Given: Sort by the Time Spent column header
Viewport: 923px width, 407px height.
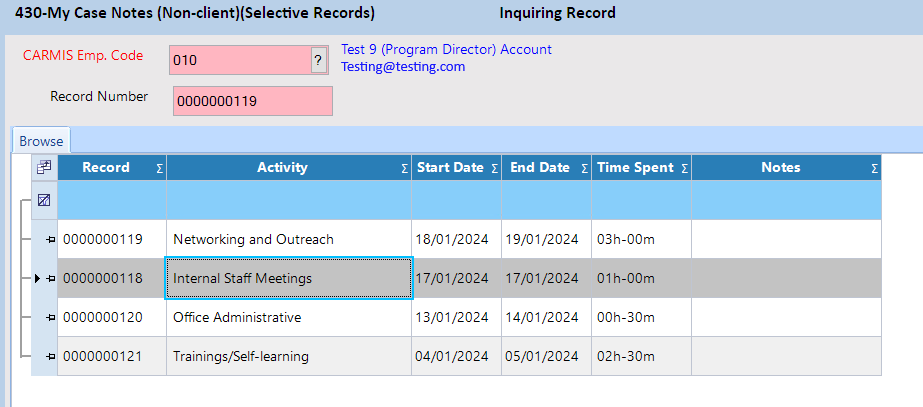Looking at the screenshot, I should click(x=634, y=168).
